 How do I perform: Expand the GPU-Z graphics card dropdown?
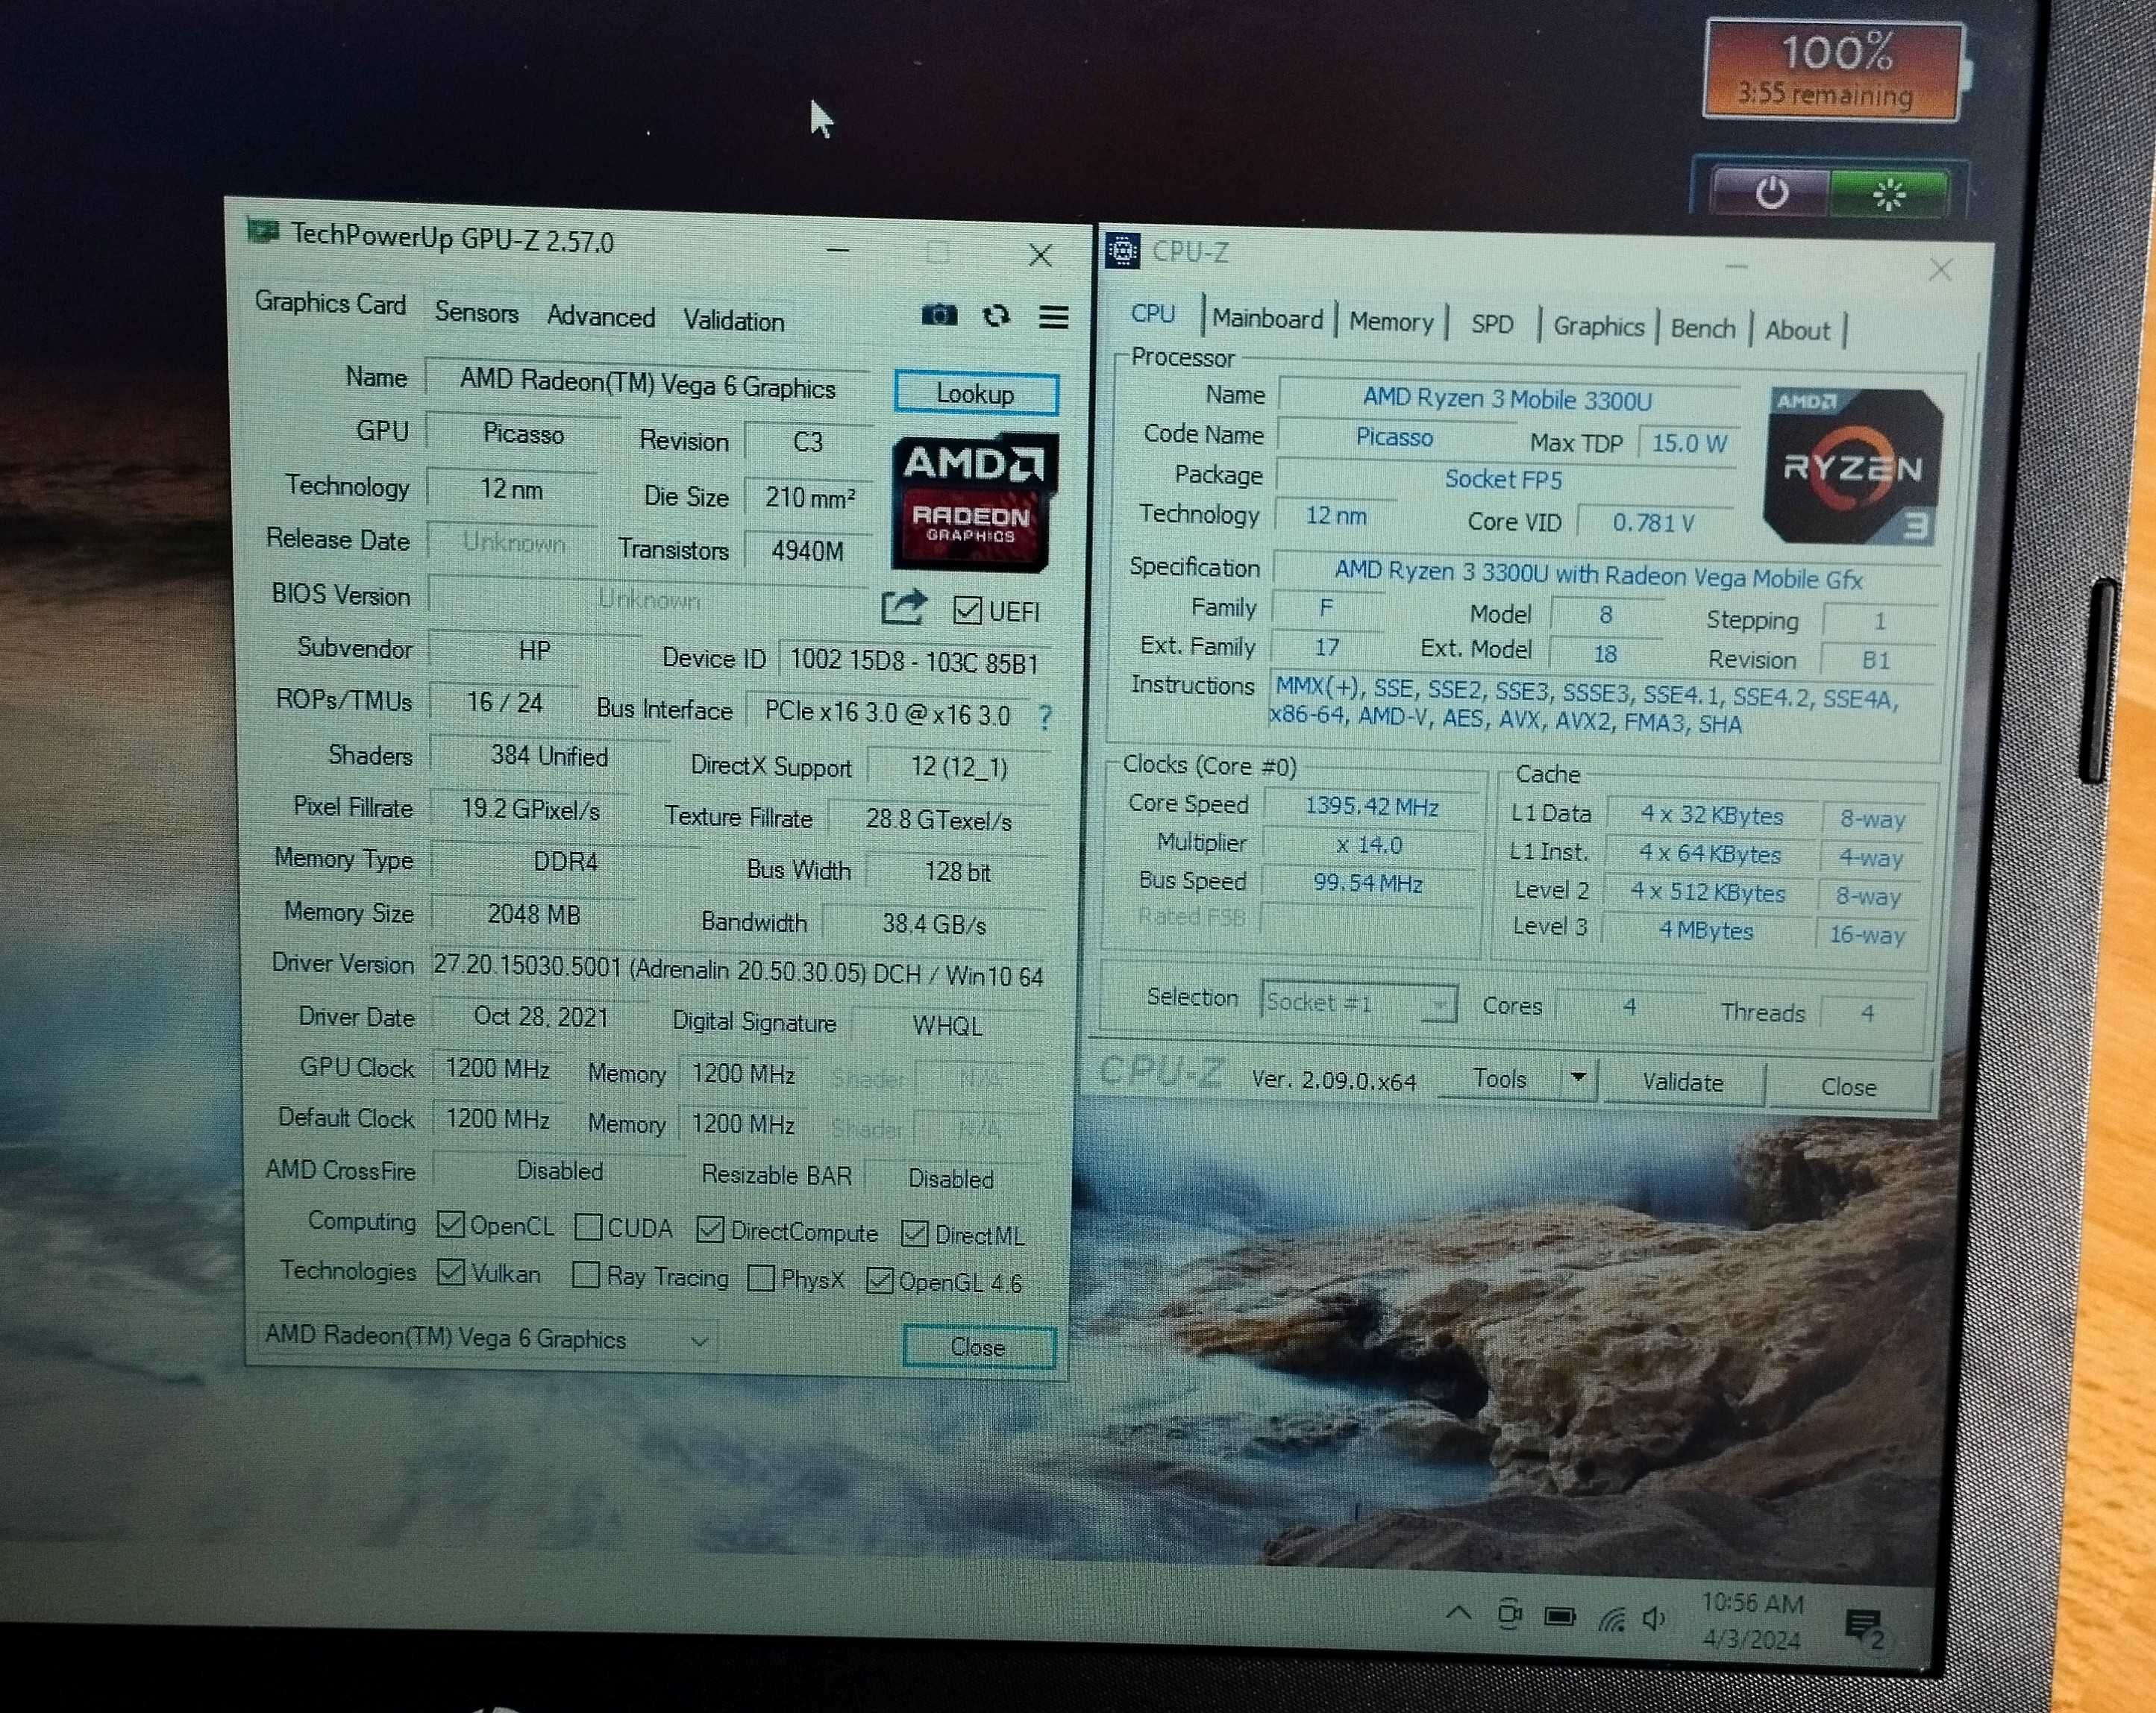pos(700,1344)
